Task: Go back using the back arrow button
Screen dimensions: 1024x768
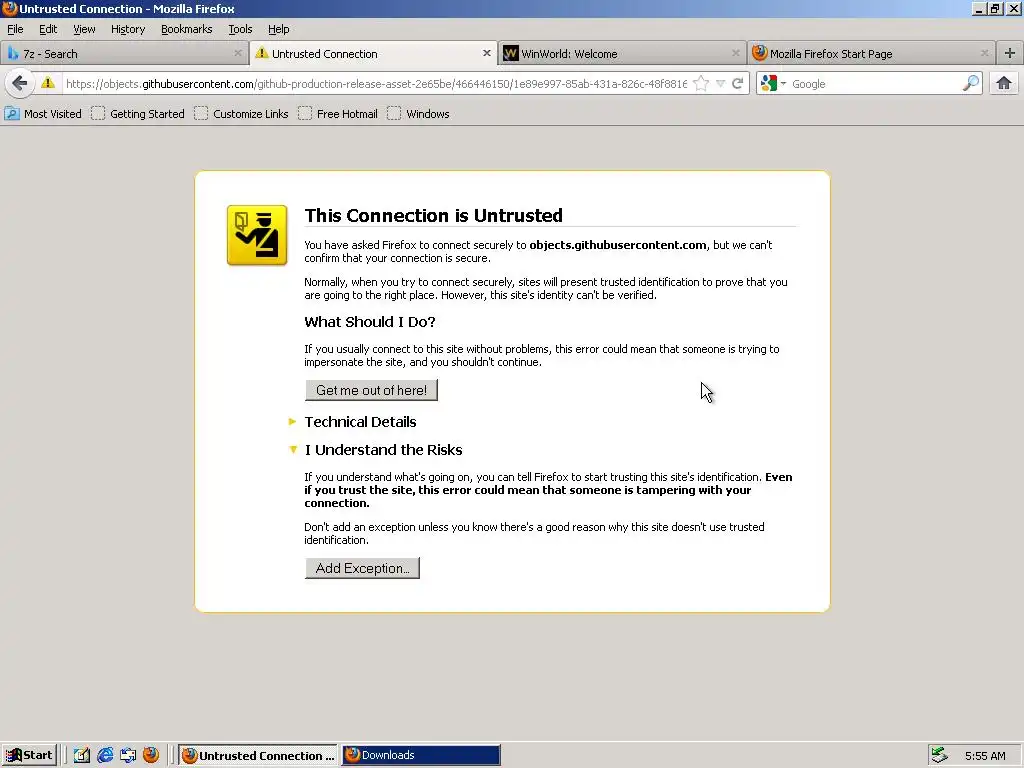Action: tap(20, 84)
